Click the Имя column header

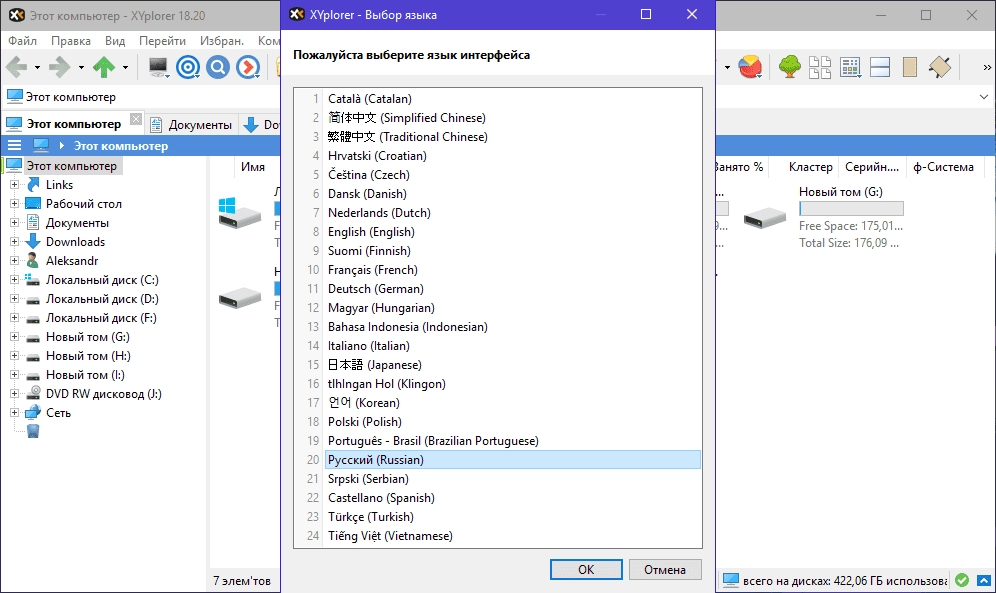coord(253,167)
